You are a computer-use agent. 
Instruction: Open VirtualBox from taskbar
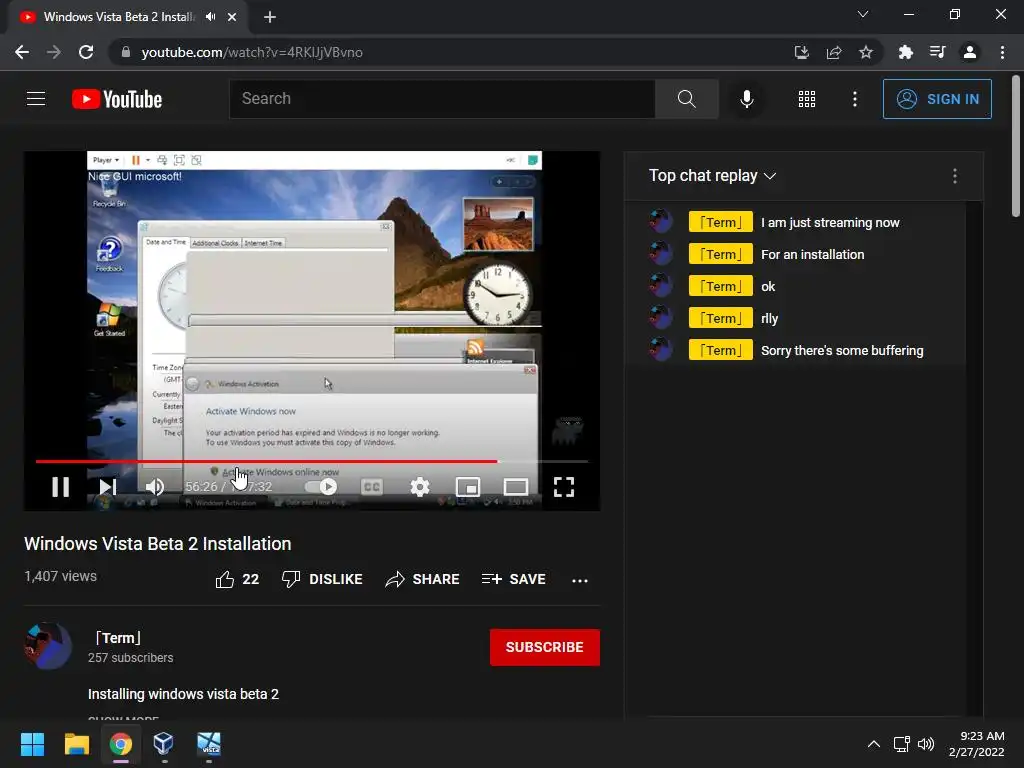click(x=163, y=744)
